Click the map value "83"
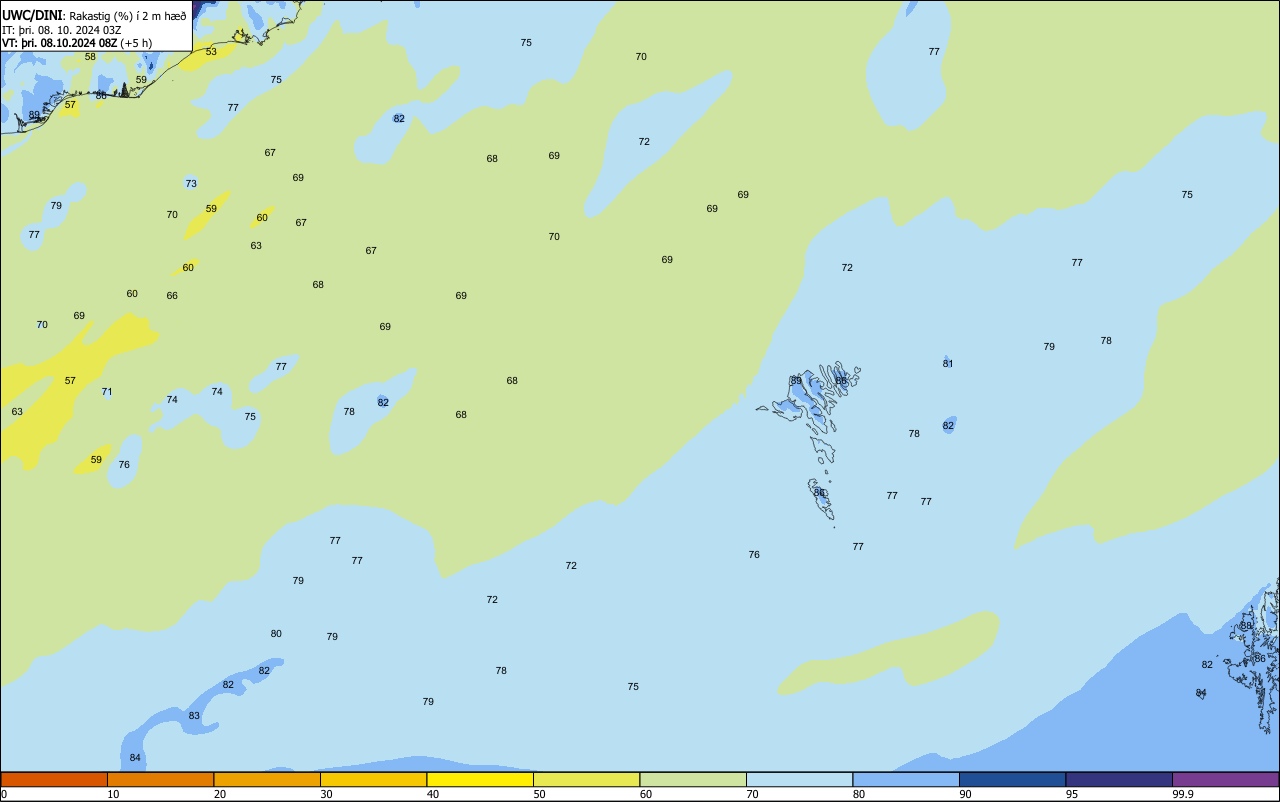This screenshot has width=1280, height=802. tap(194, 716)
